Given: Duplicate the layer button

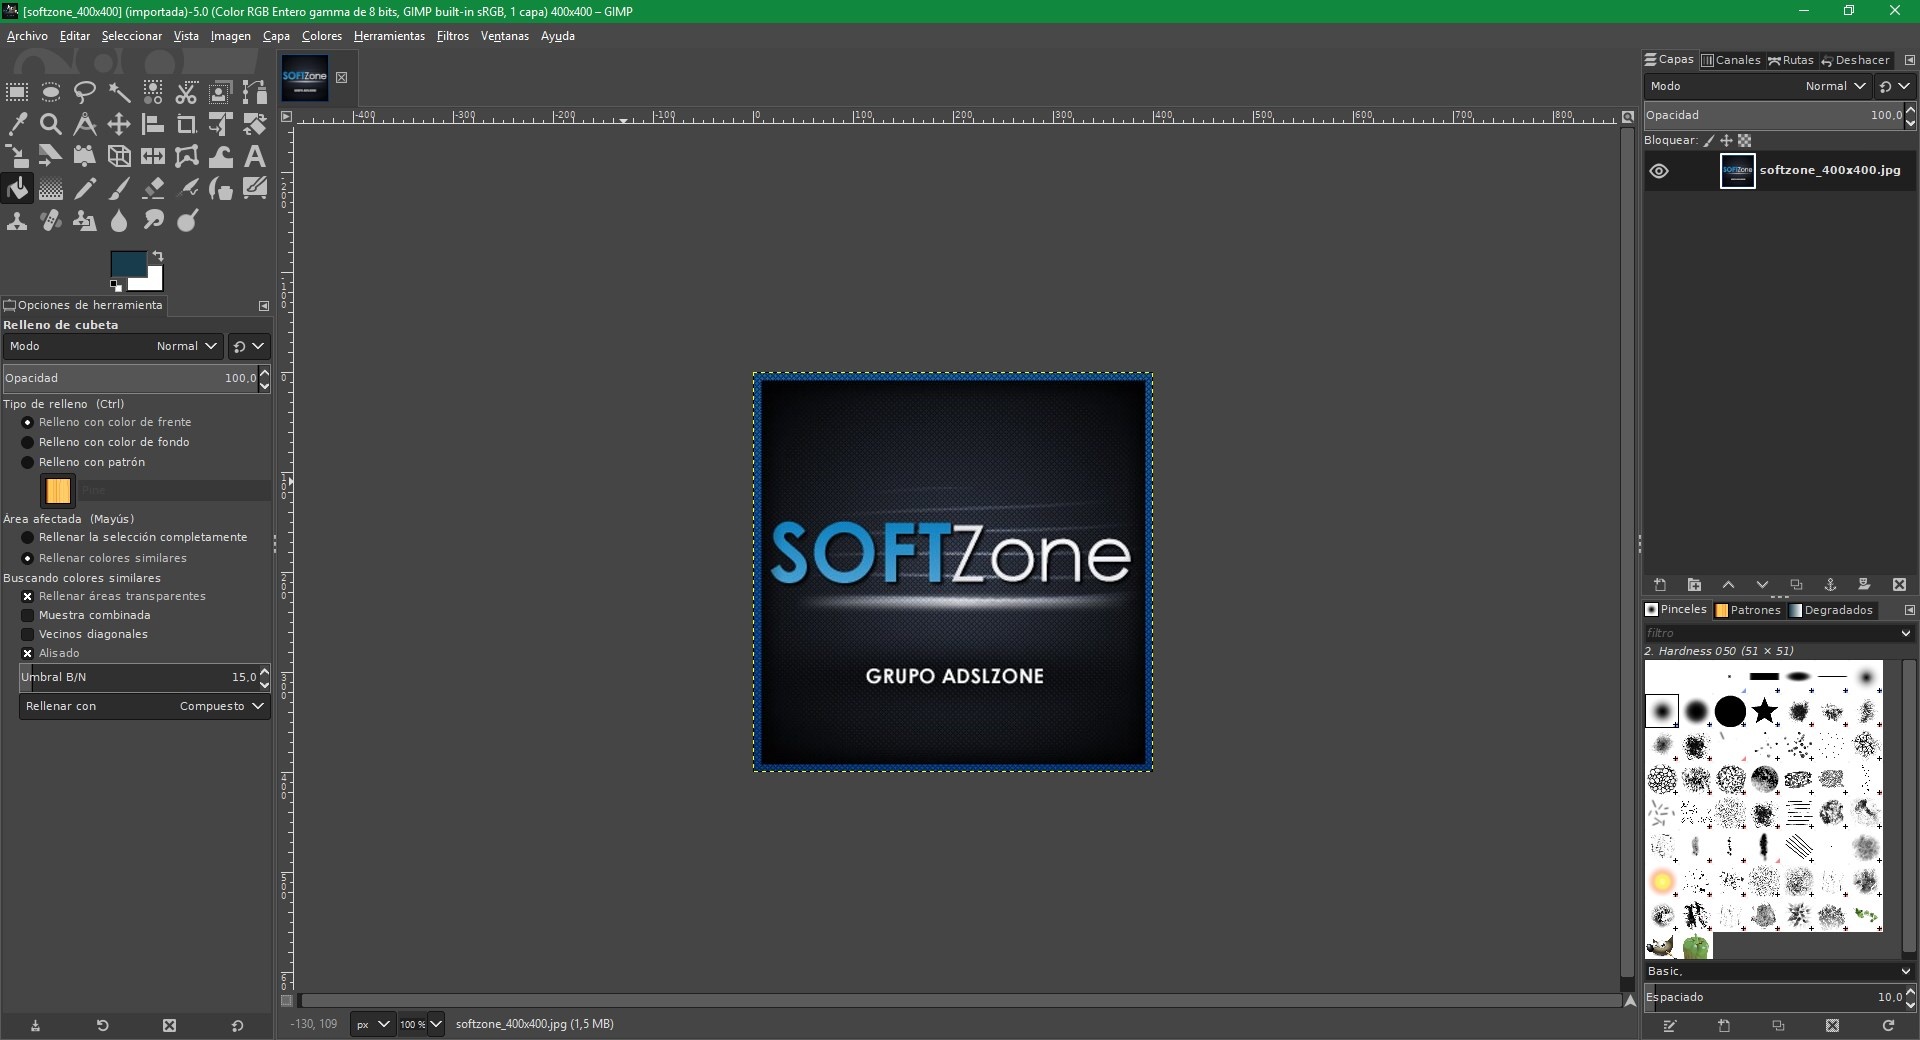Looking at the screenshot, I should pyautogui.click(x=1796, y=586).
